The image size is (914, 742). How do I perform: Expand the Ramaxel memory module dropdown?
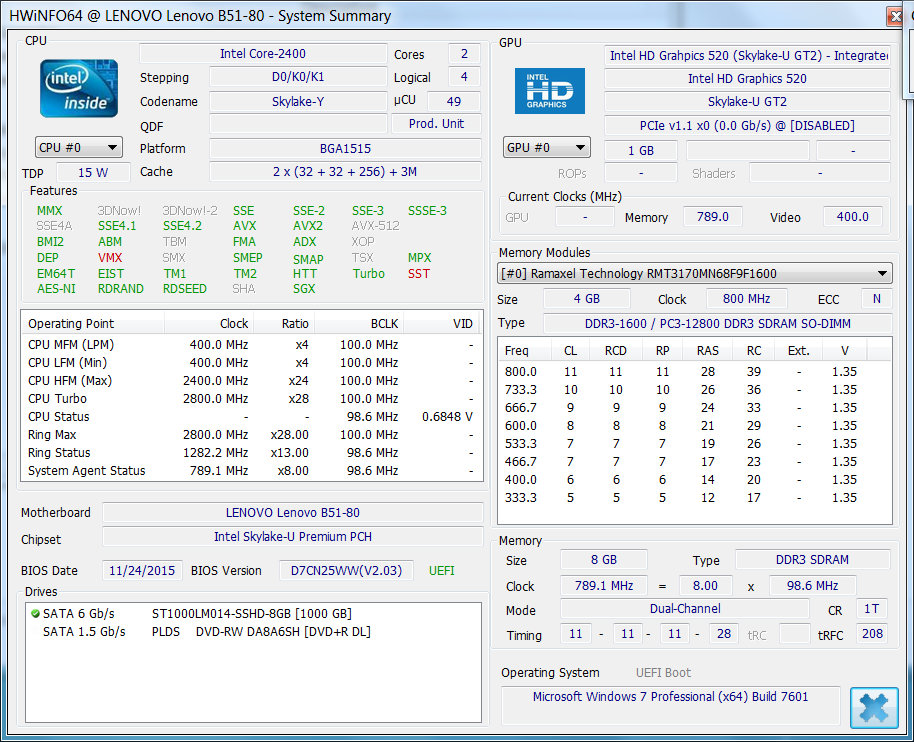695,273
